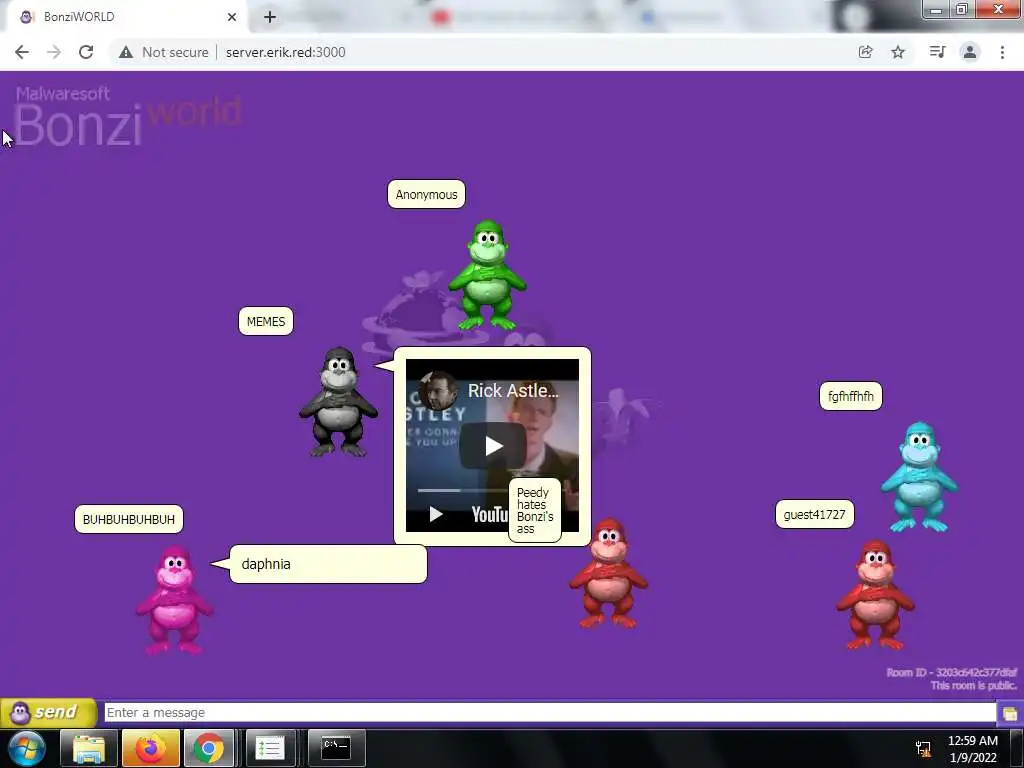Click the gray MEMES Bonzi character
The height and width of the screenshot is (768, 1024).
point(338,401)
